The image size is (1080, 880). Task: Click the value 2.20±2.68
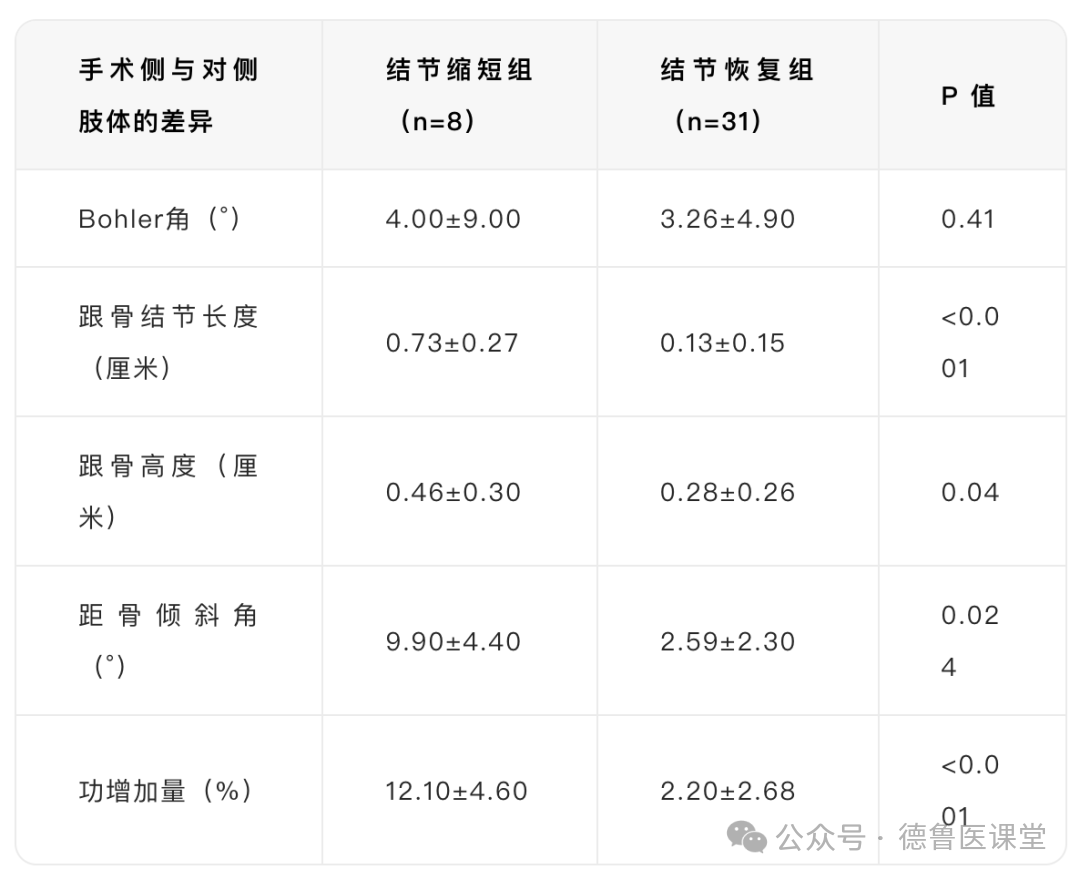tap(727, 790)
